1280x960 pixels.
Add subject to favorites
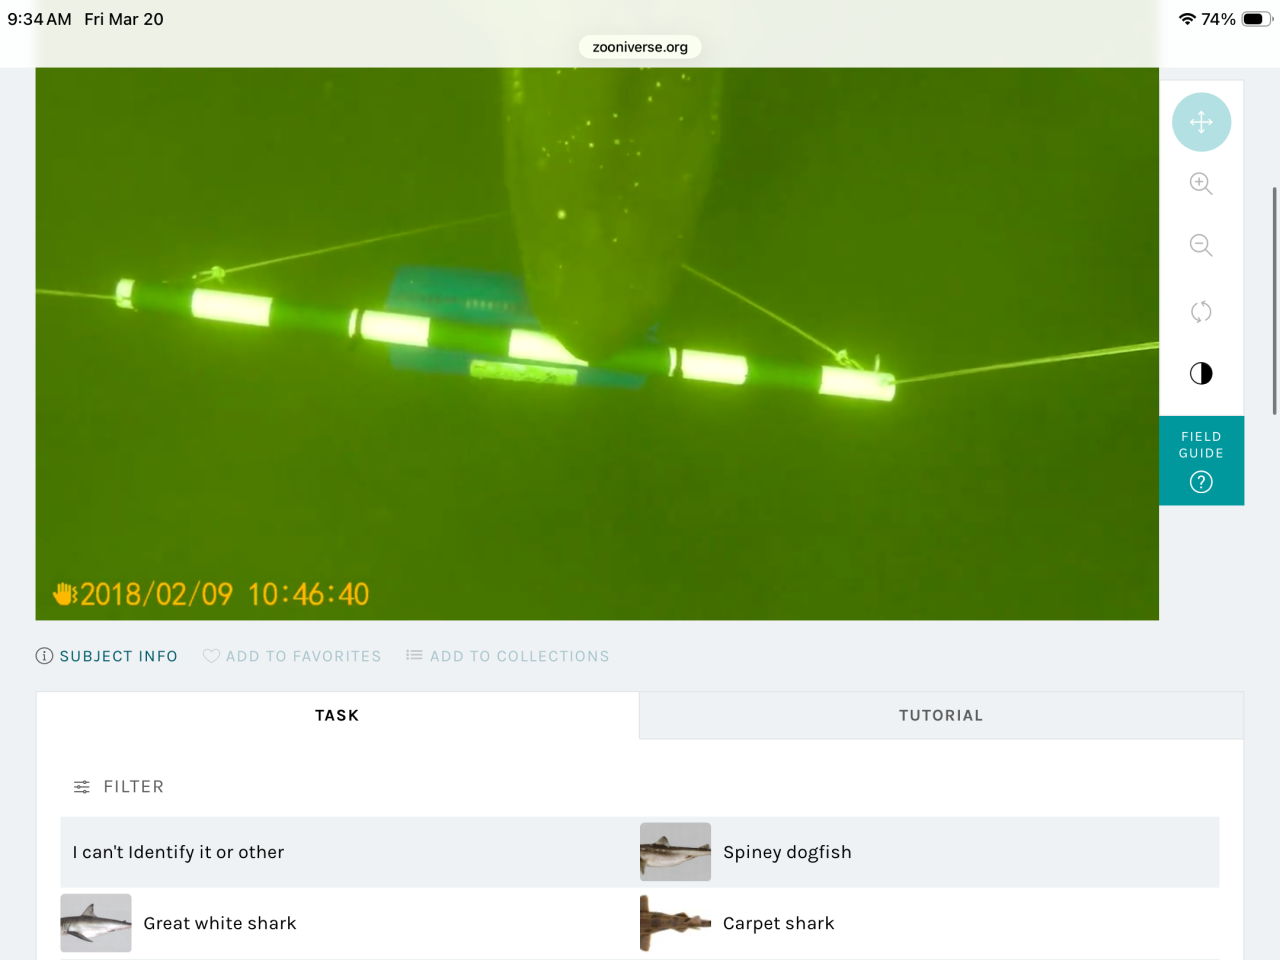click(292, 656)
